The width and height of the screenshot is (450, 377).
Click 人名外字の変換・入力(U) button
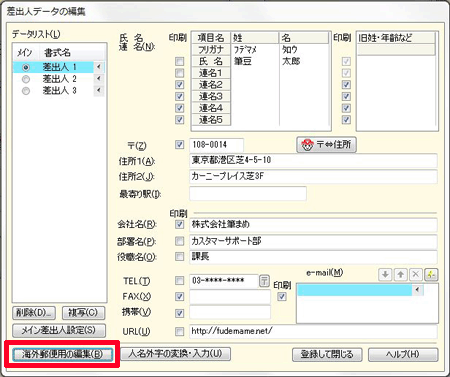point(175,354)
